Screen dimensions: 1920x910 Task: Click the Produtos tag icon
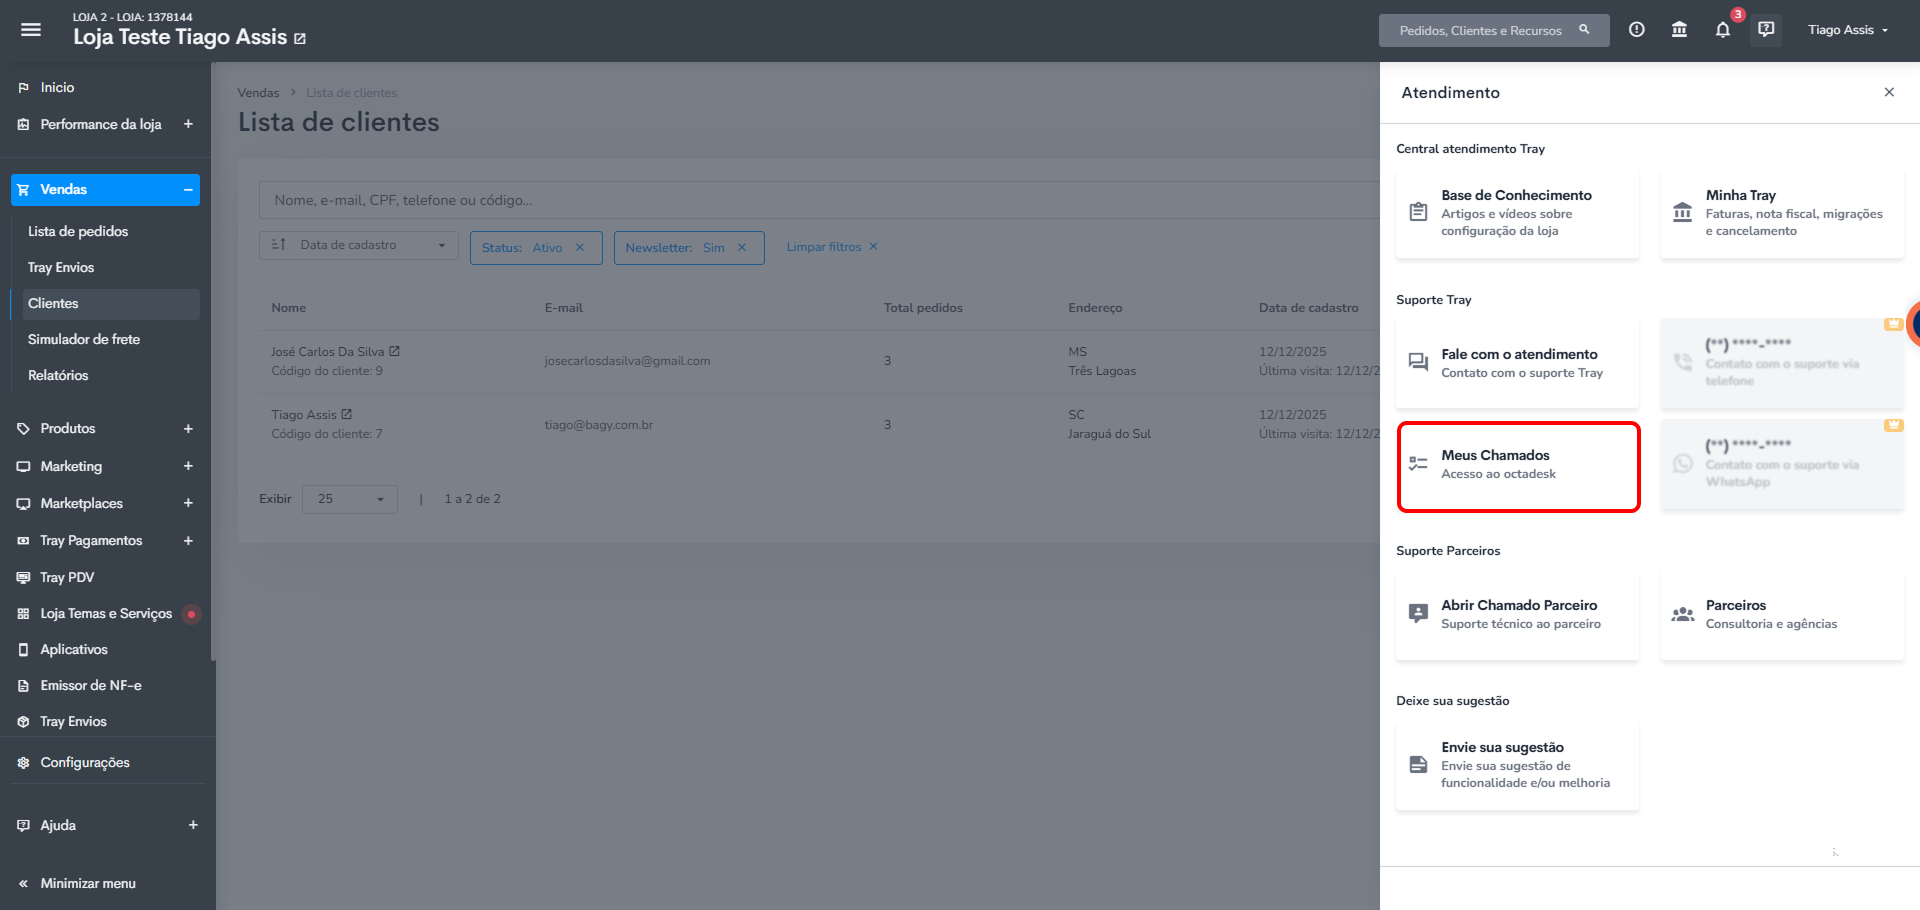[23, 429]
